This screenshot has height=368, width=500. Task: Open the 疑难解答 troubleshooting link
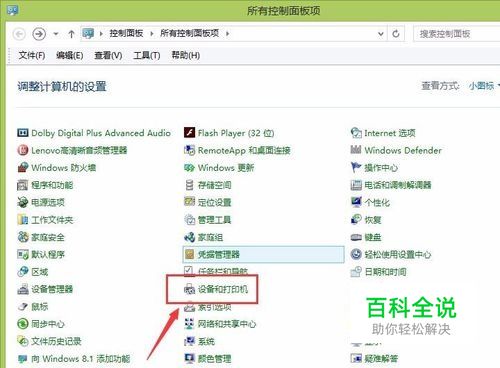[381, 359]
